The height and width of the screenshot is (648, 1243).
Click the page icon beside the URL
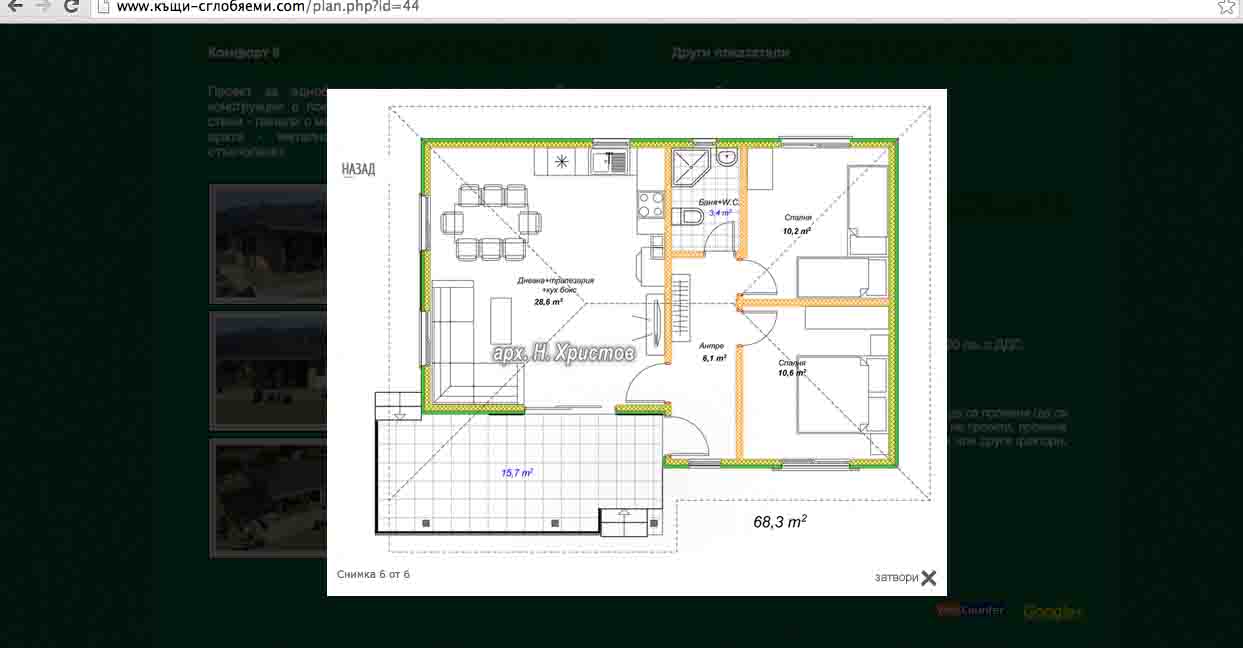[x=102, y=6]
